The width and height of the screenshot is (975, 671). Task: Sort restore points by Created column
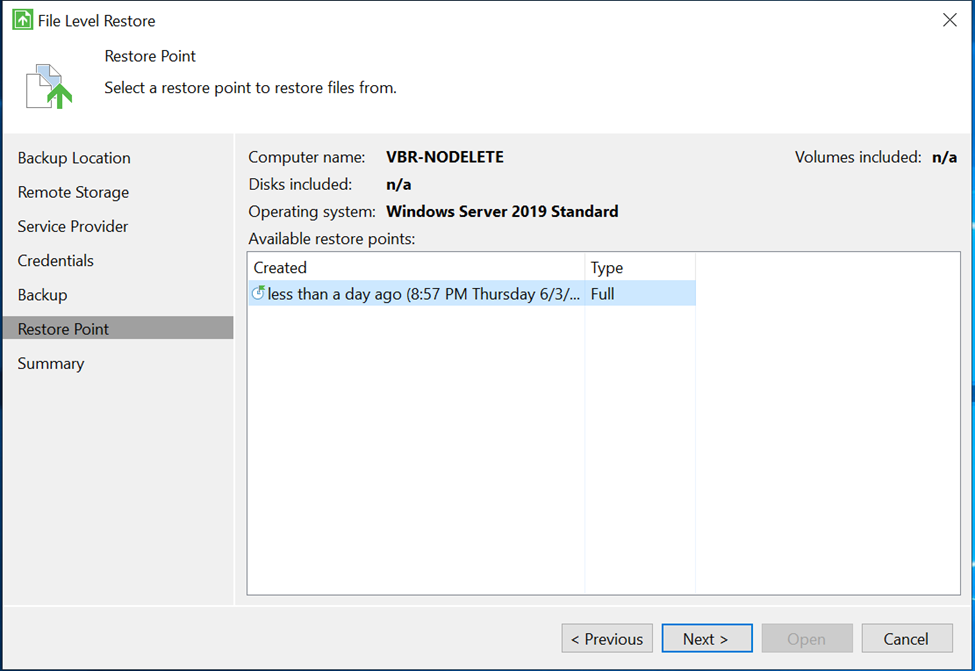415,268
